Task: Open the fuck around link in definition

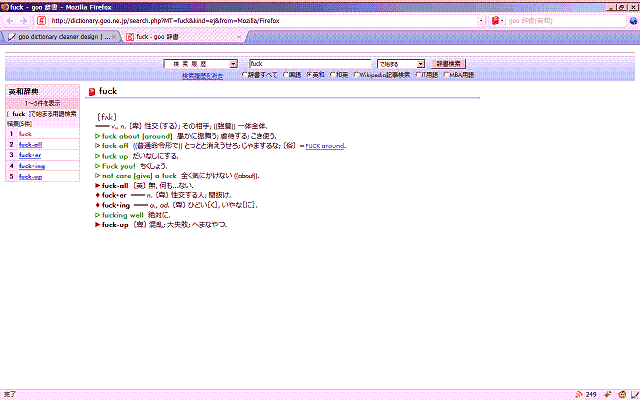Action: pos(324,146)
